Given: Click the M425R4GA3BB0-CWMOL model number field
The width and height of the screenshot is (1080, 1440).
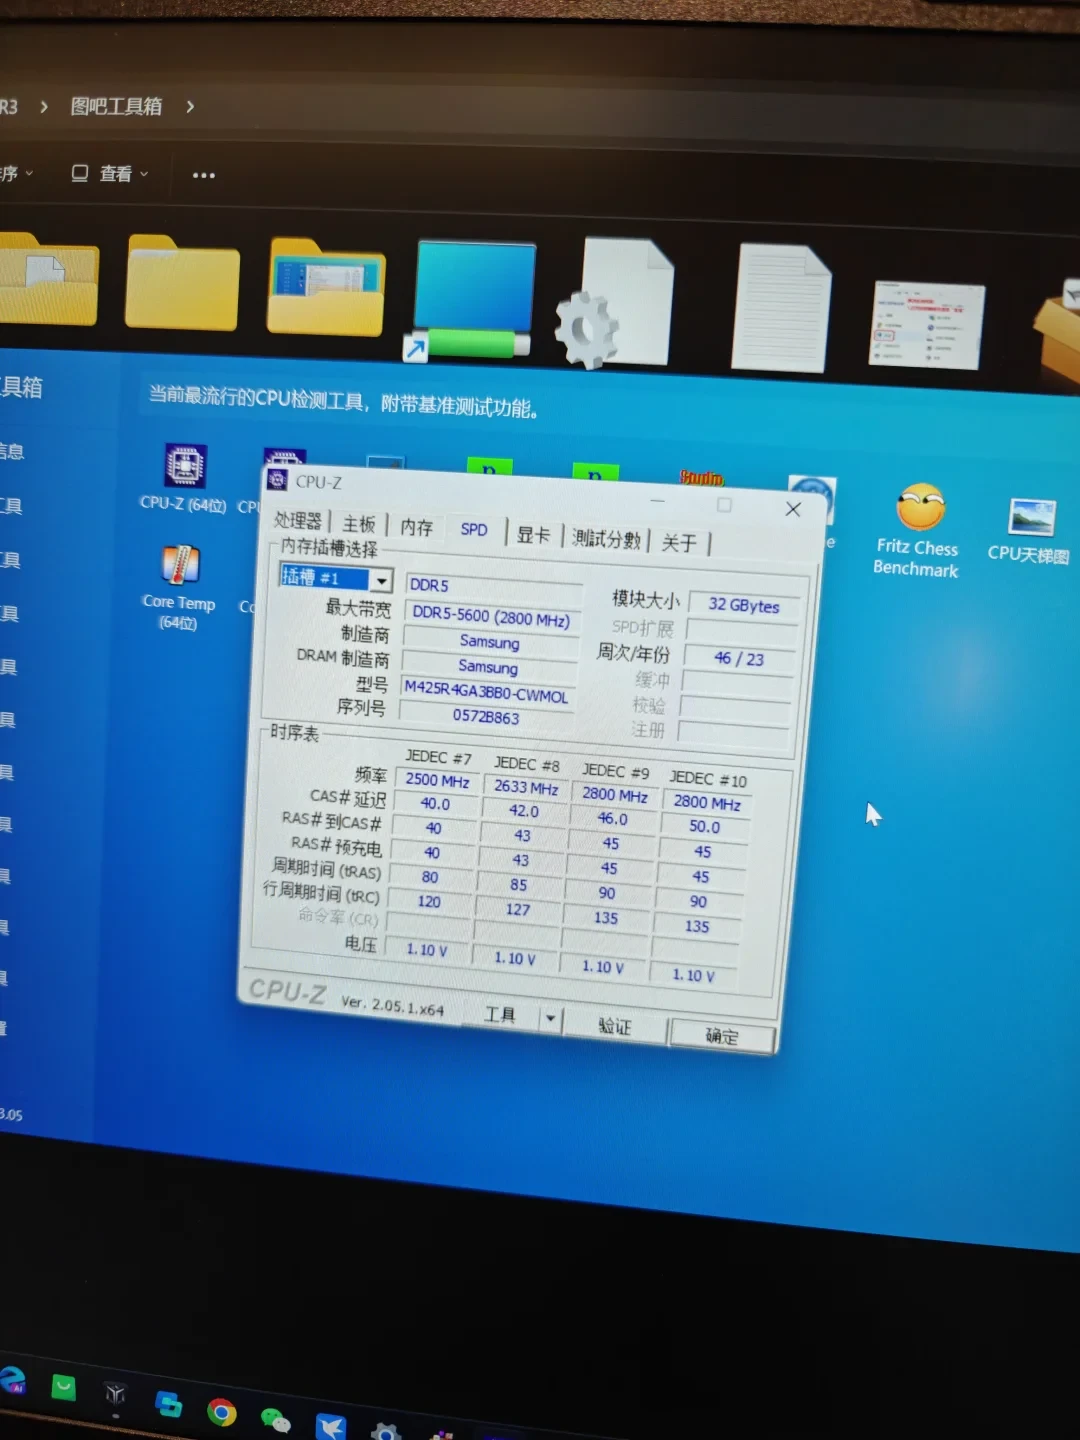Looking at the screenshot, I should pyautogui.click(x=487, y=691).
